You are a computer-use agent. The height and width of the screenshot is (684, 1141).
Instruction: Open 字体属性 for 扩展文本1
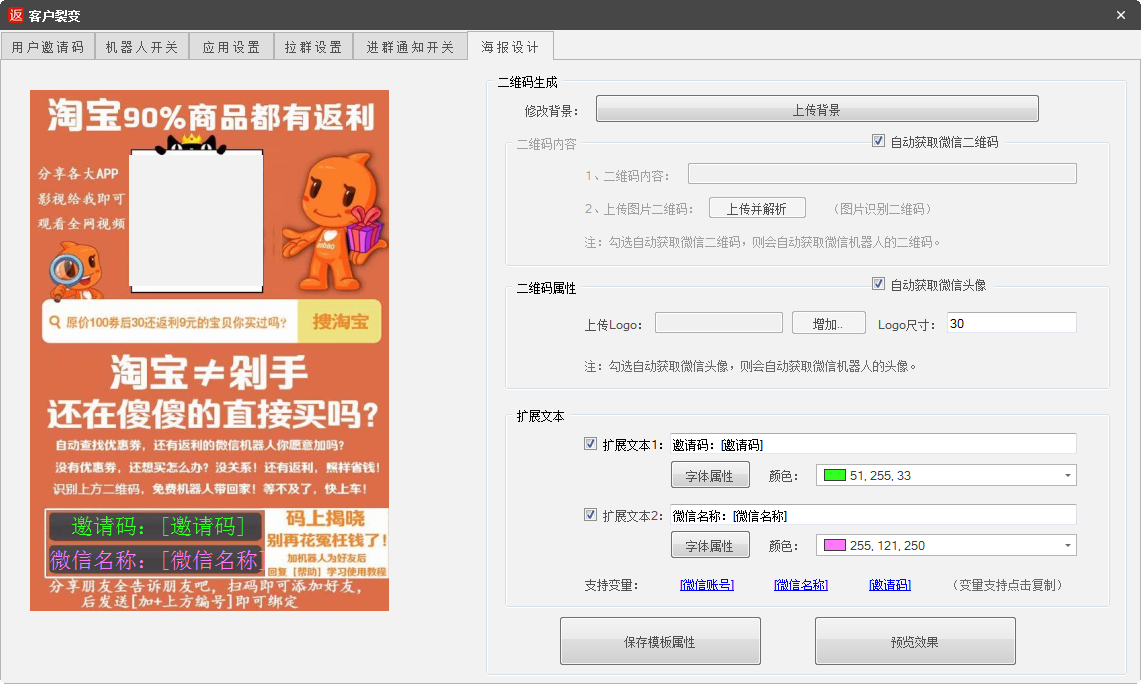coord(709,475)
